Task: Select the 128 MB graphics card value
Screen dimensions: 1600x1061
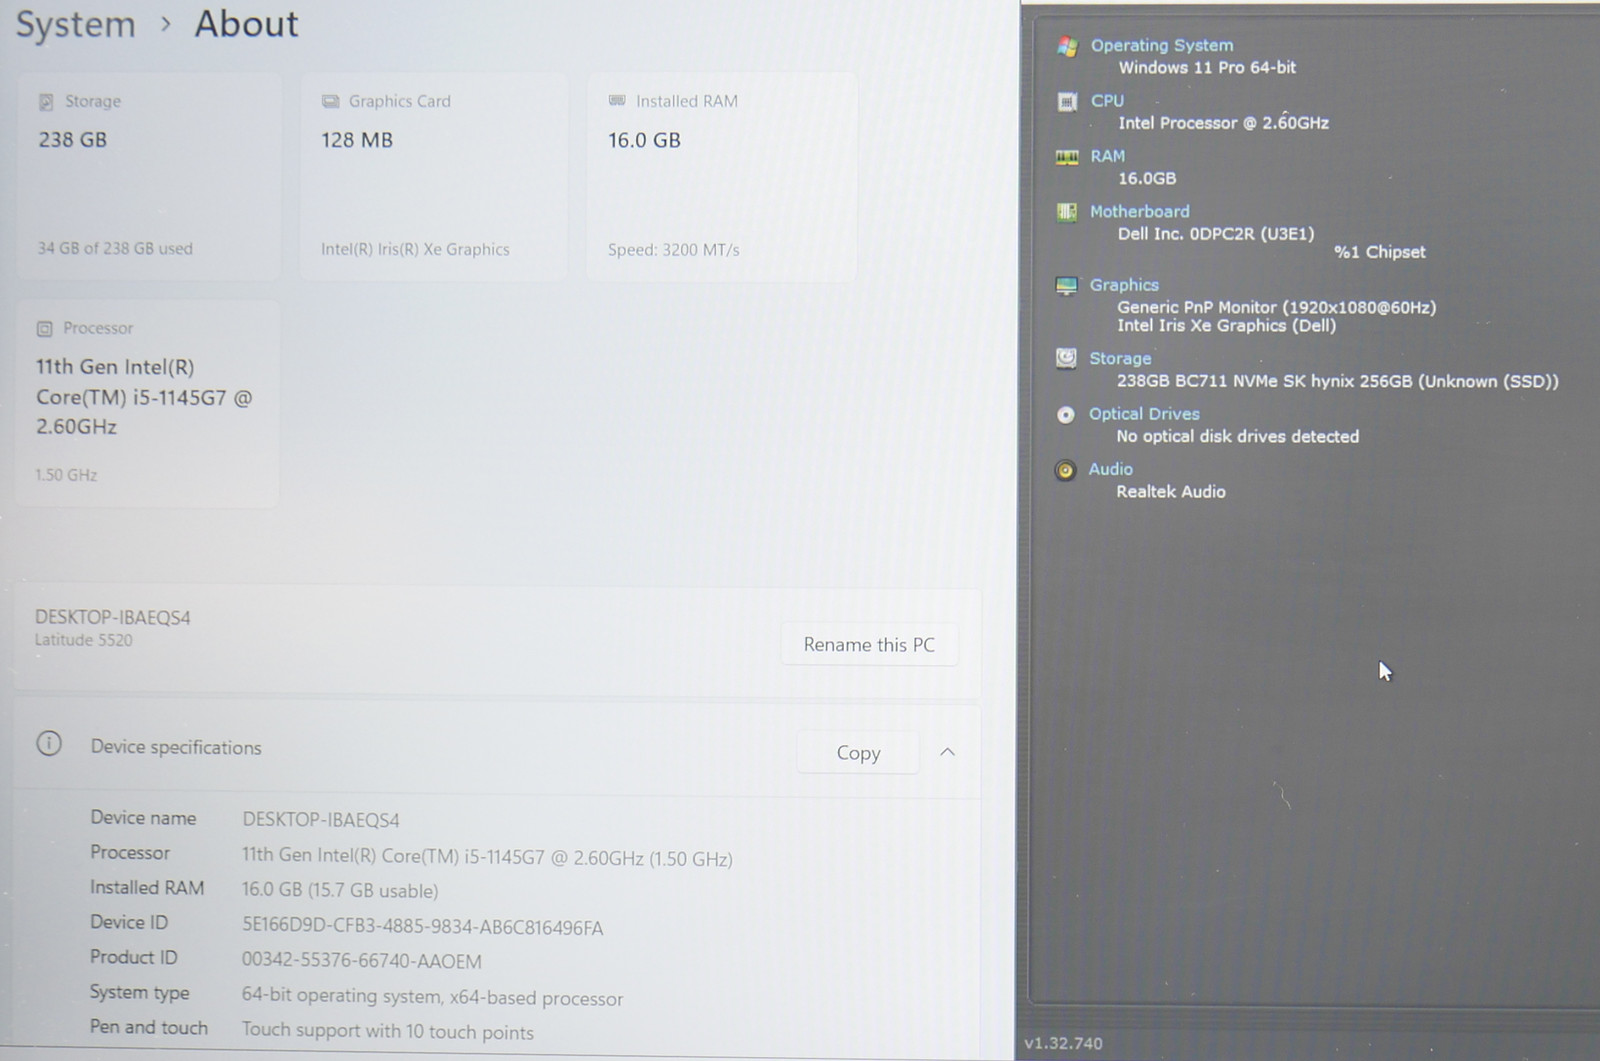Action: pyautogui.click(x=357, y=140)
